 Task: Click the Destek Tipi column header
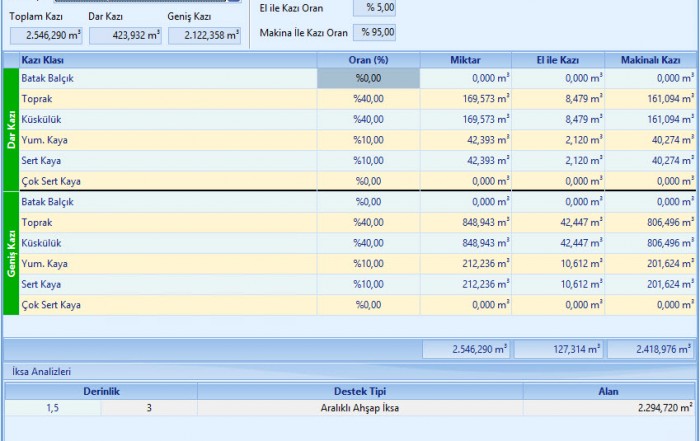click(360, 391)
